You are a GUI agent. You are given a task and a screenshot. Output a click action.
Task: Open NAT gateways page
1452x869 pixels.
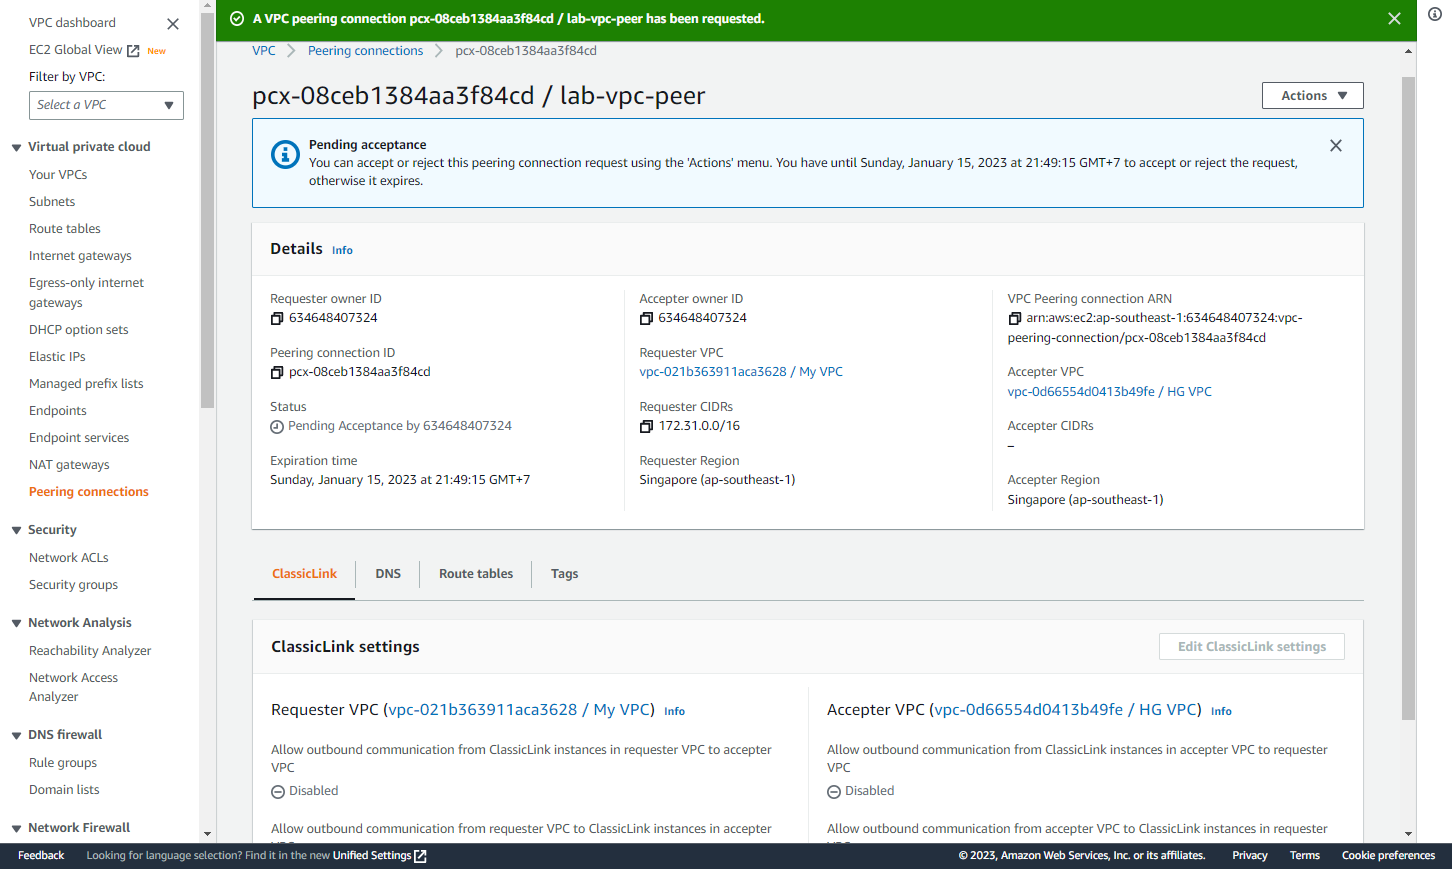pos(69,465)
